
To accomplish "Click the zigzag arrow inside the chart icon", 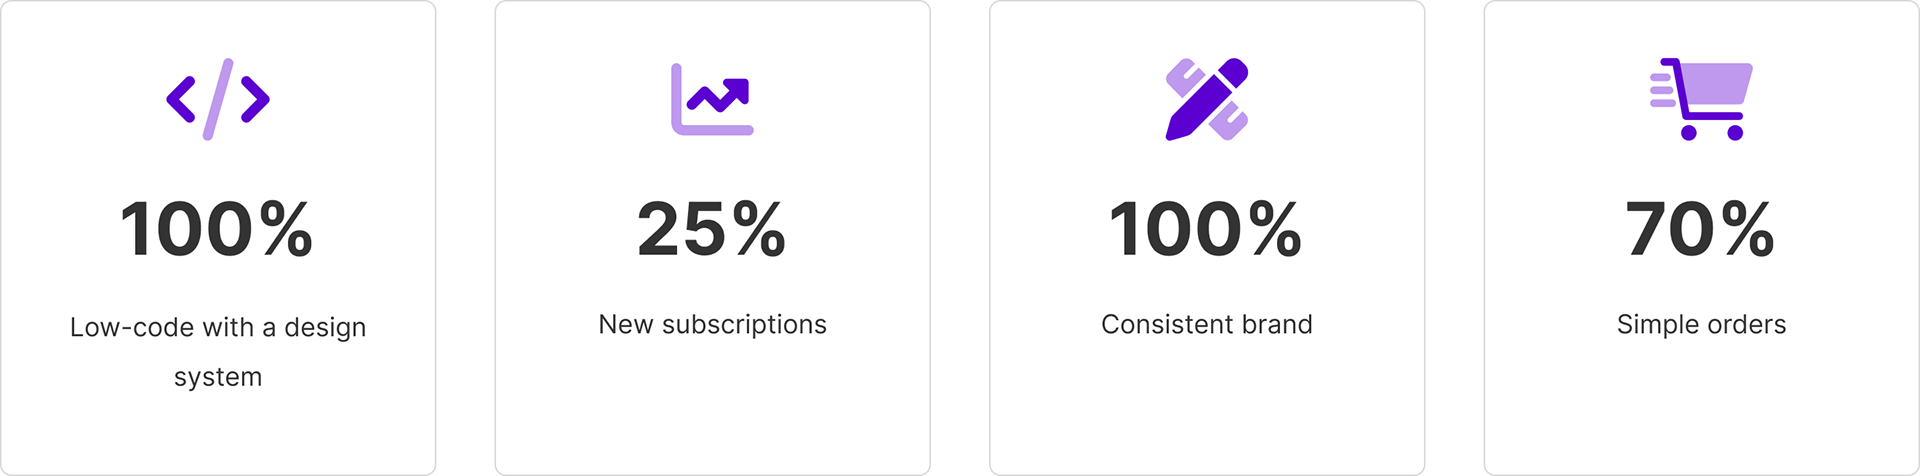I will (720, 95).
